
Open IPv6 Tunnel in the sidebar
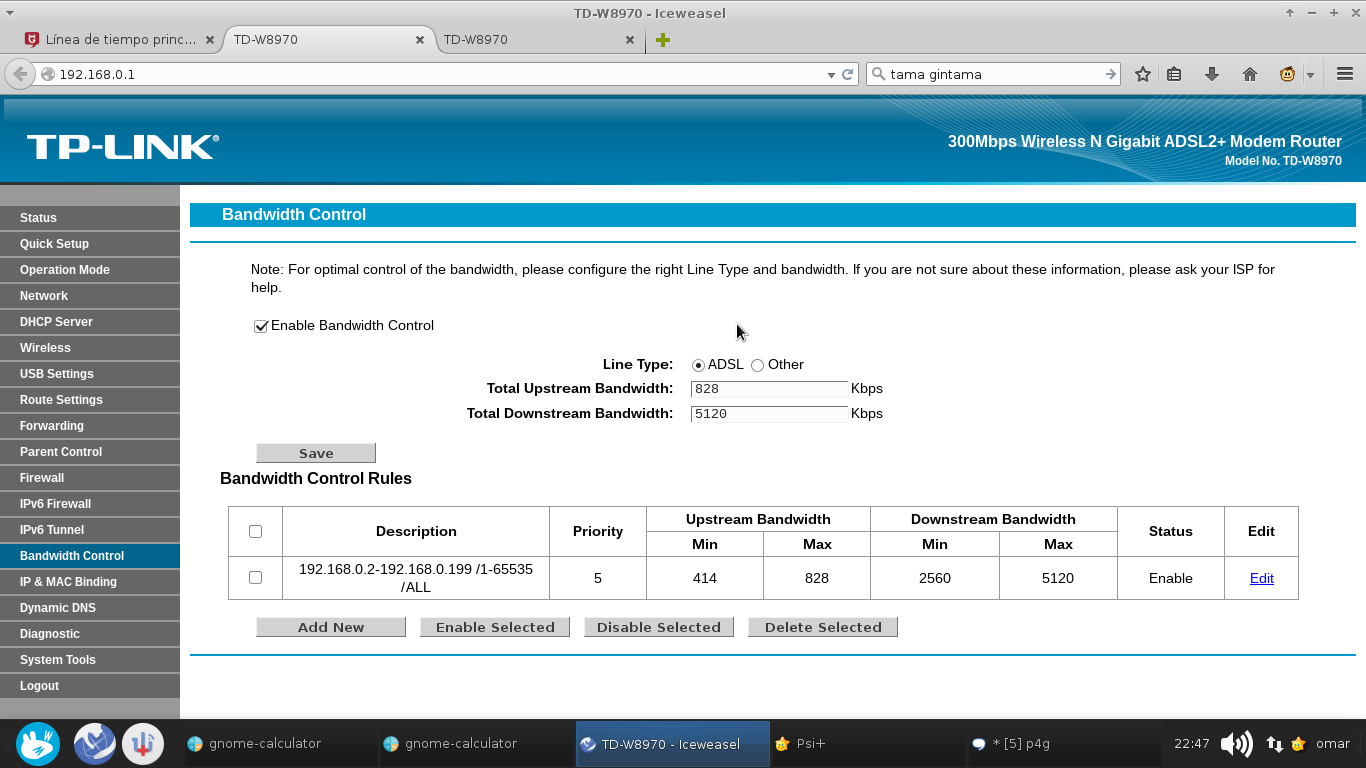[x=90, y=530]
